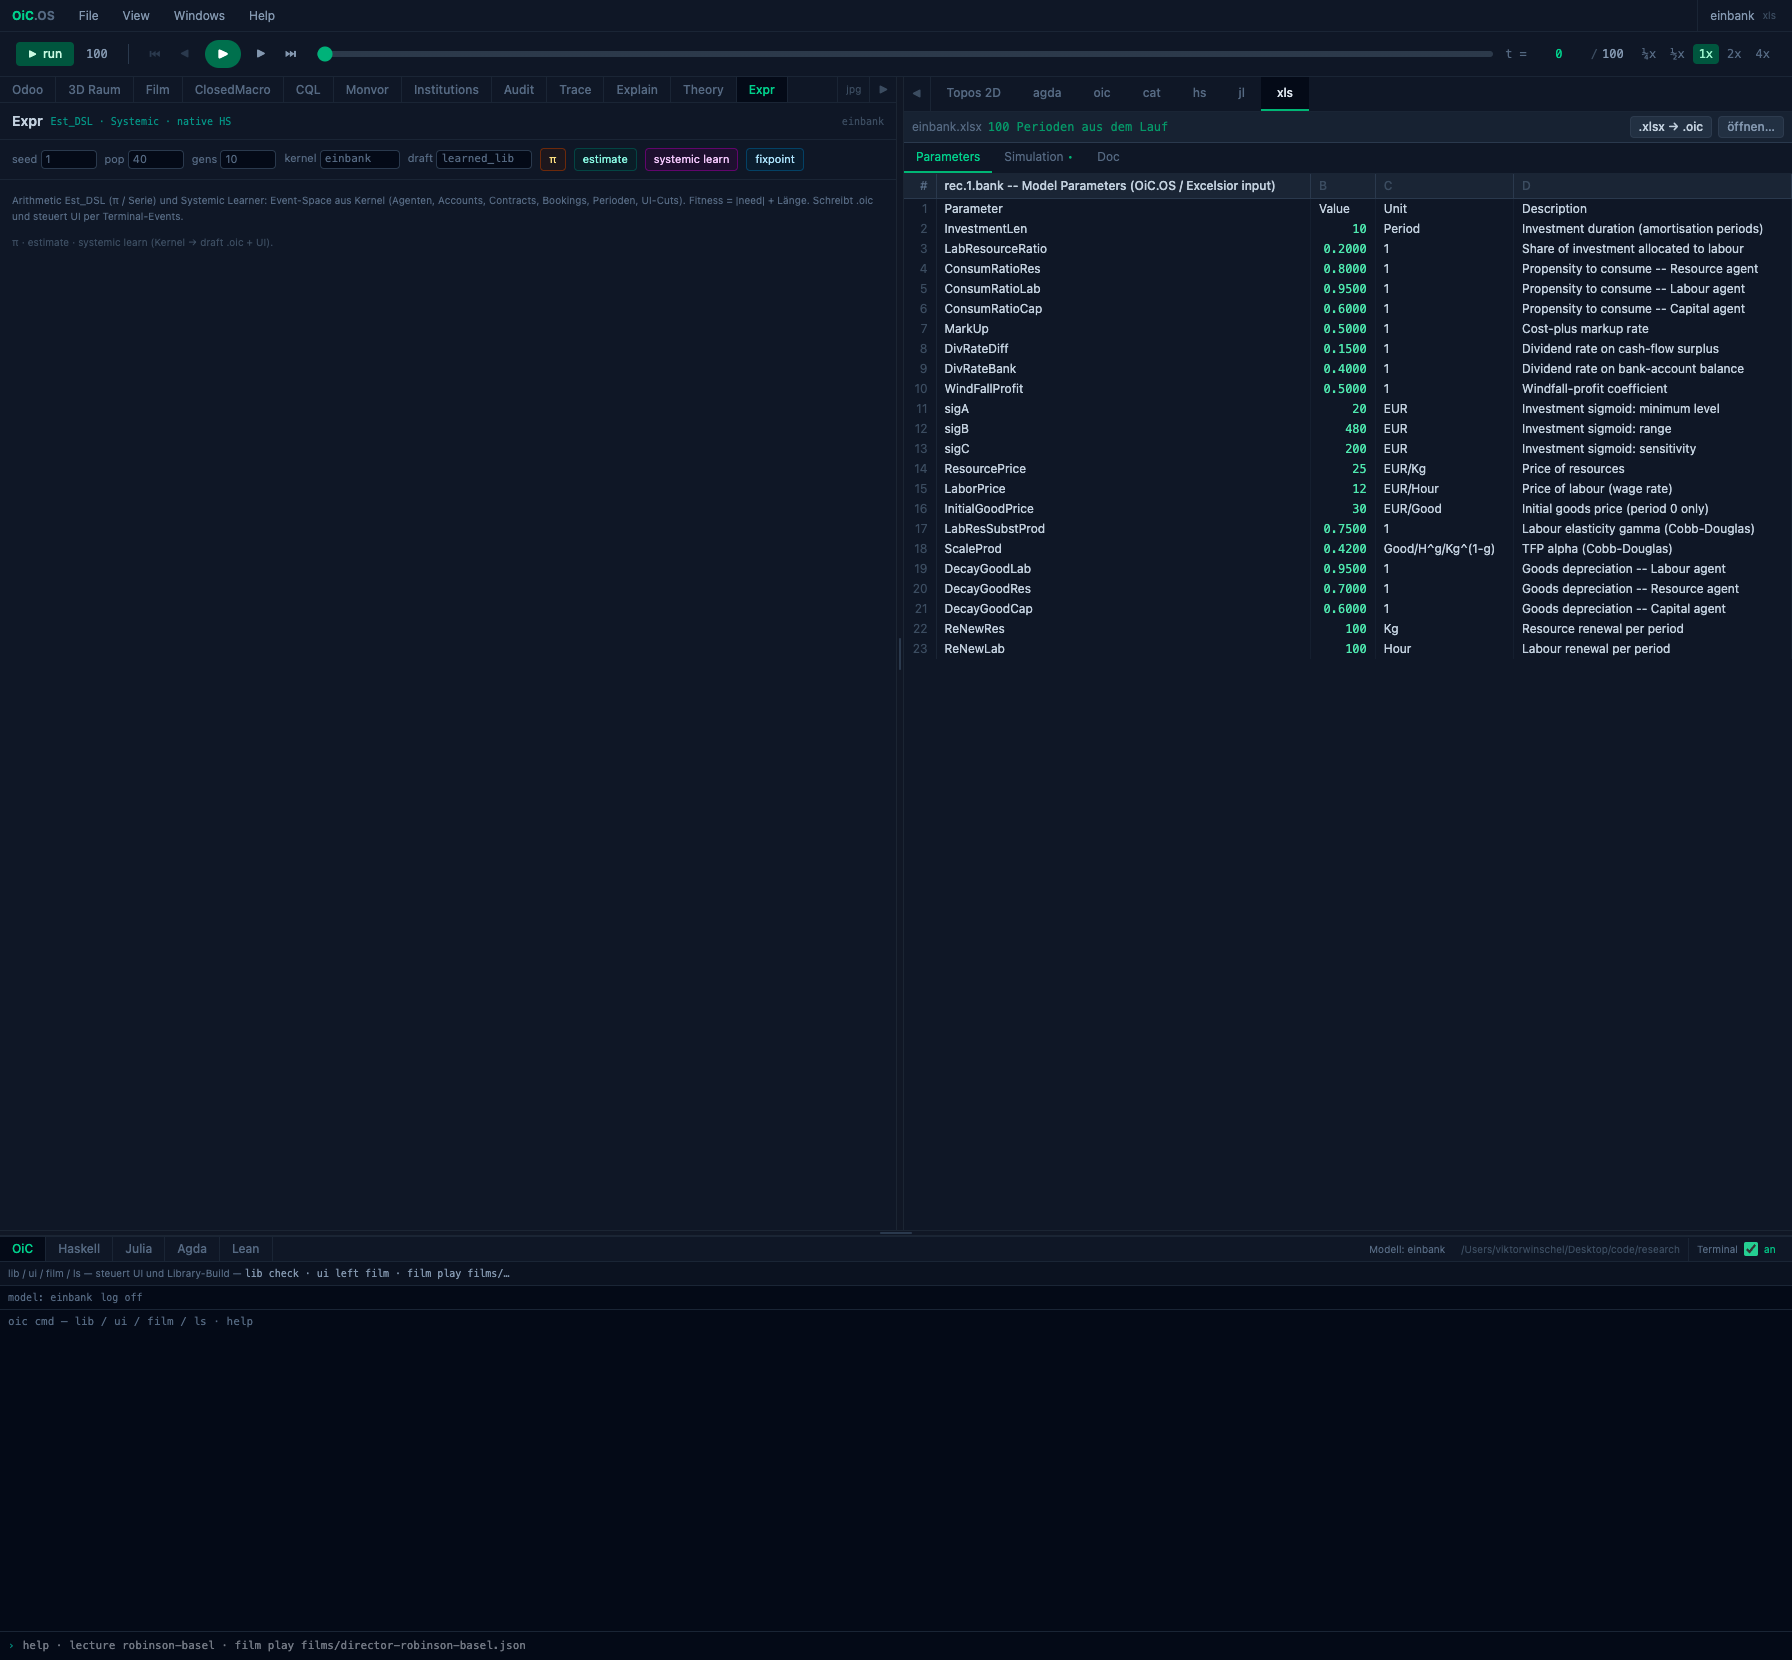Click the öffnen... button

click(x=1750, y=127)
